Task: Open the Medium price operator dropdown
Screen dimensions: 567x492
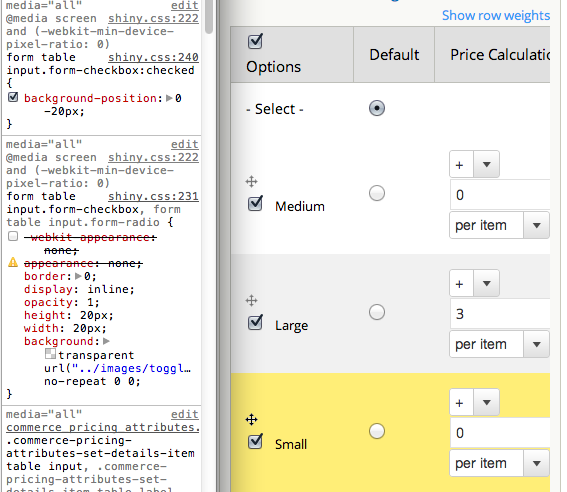Action: pyautogui.click(x=474, y=164)
